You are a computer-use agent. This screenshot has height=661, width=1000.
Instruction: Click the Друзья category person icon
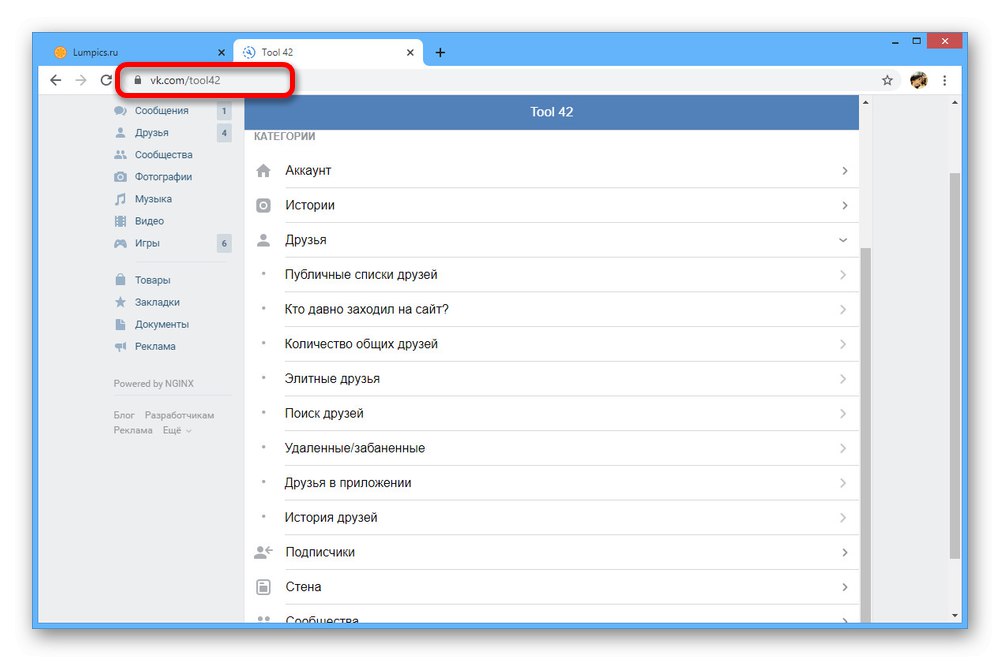pyautogui.click(x=263, y=240)
